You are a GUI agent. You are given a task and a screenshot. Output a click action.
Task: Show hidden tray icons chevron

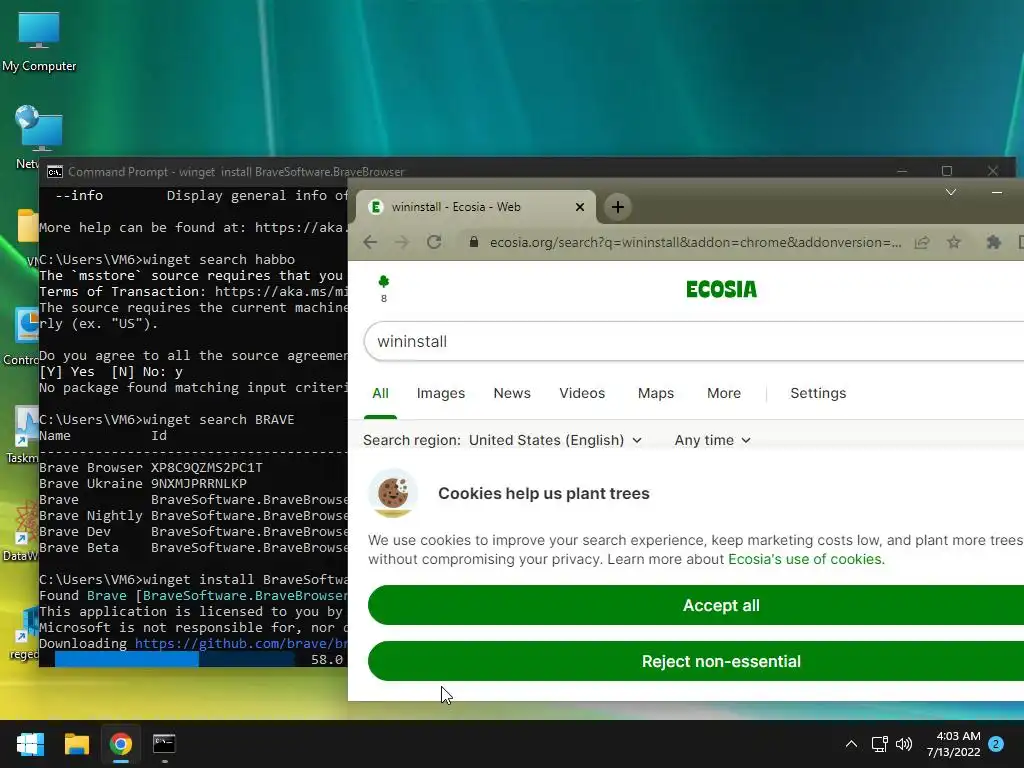[851, 744]
